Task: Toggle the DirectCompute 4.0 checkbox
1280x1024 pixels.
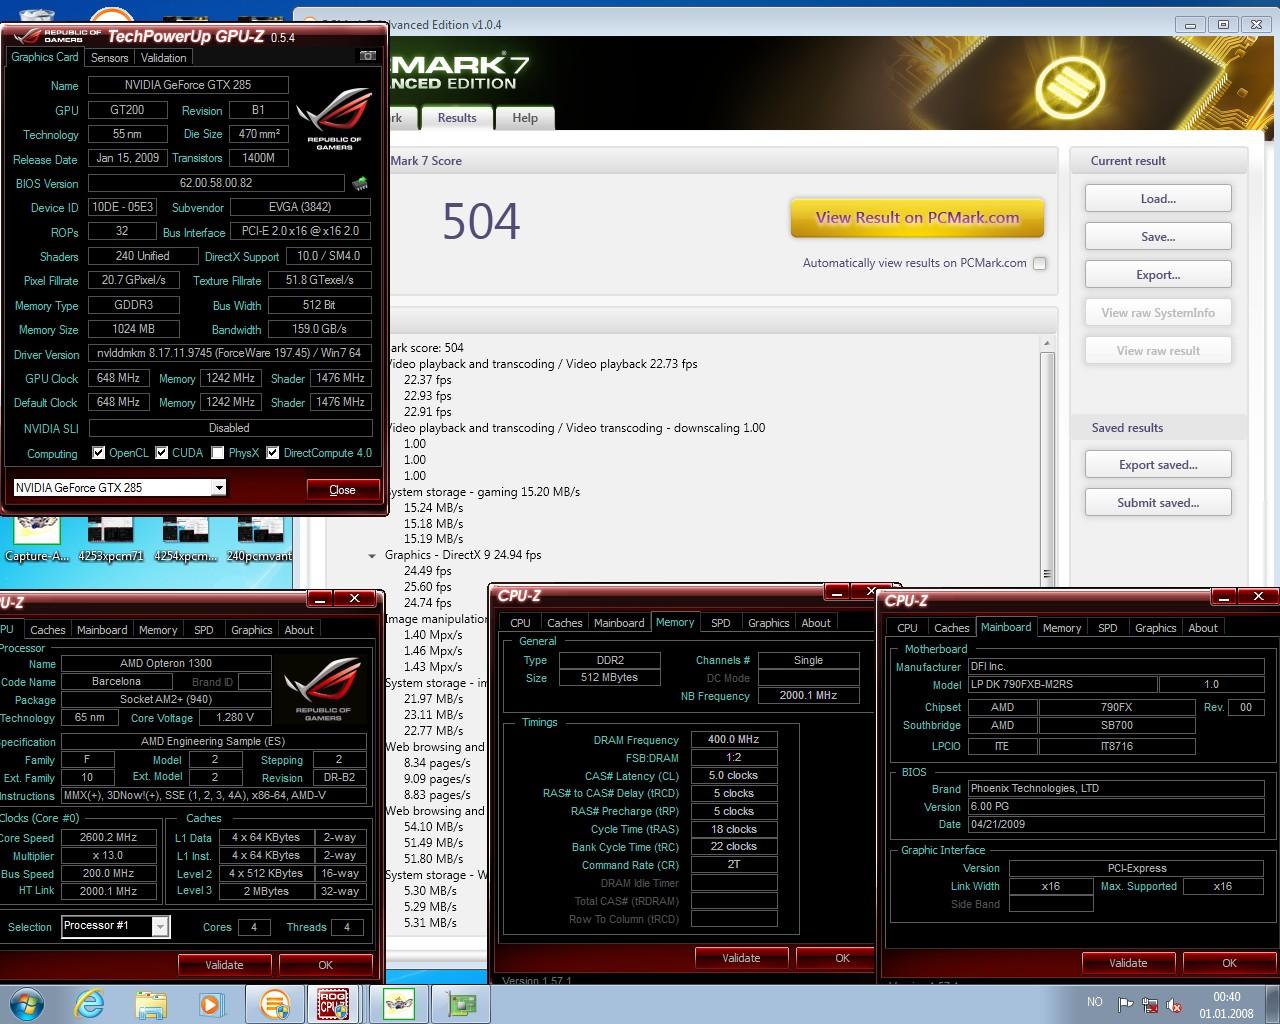Action: [272, 453]
